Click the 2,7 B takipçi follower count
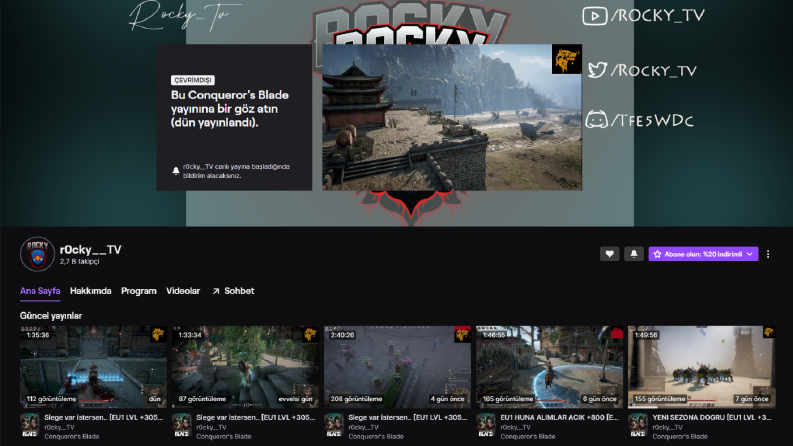 79,261
